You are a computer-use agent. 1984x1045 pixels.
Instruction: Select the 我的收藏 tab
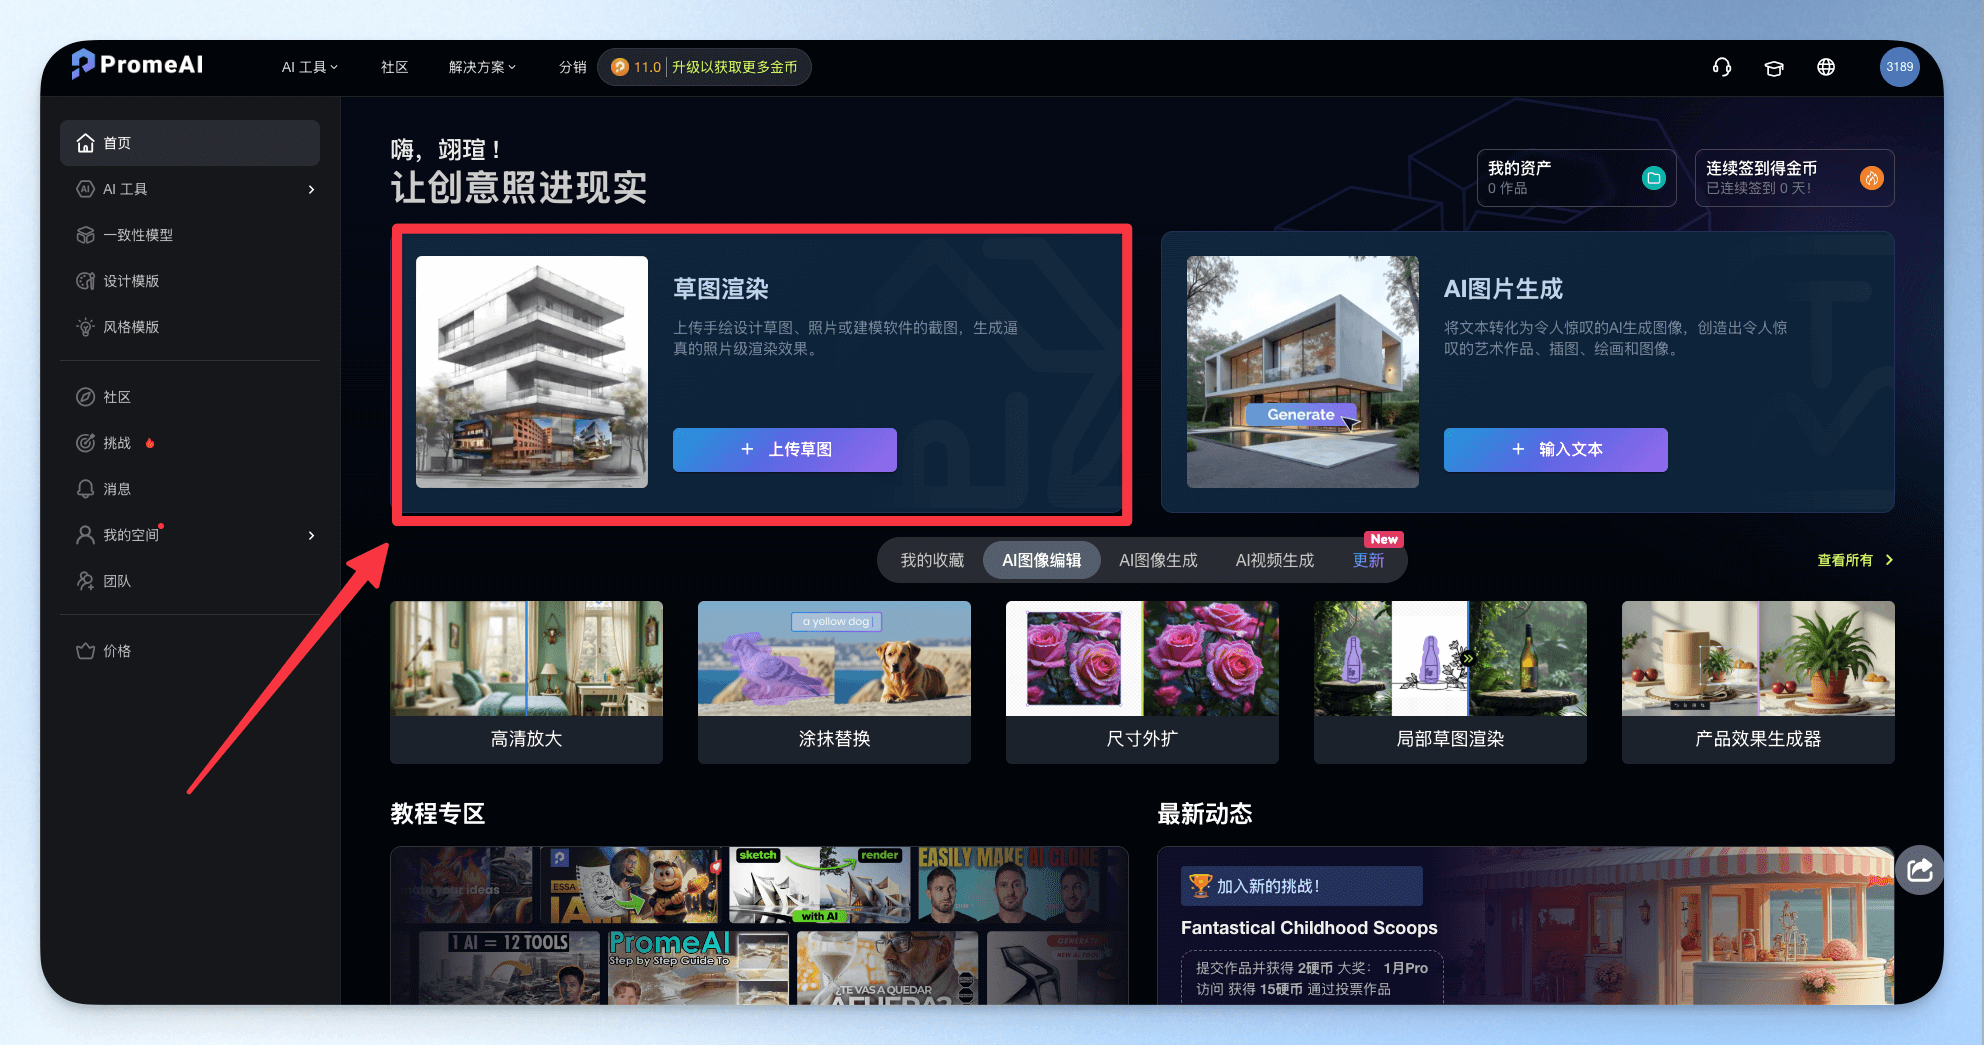(x=932, y=560)
